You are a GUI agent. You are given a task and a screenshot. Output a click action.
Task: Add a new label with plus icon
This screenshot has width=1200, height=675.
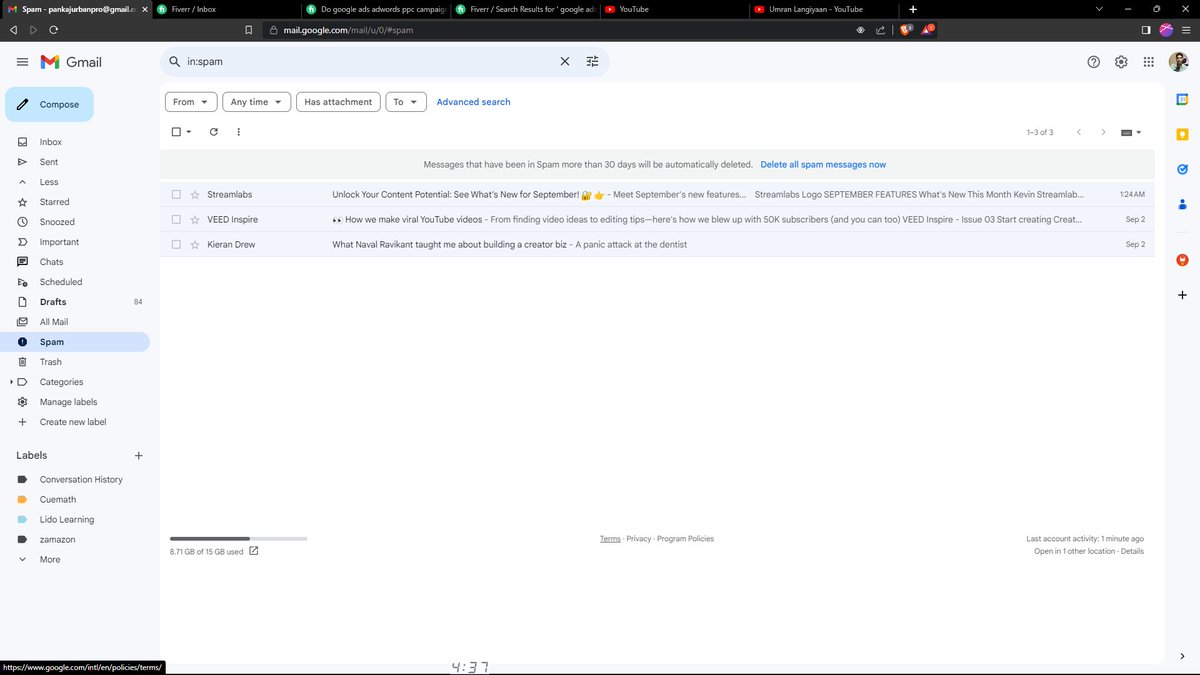138,456
